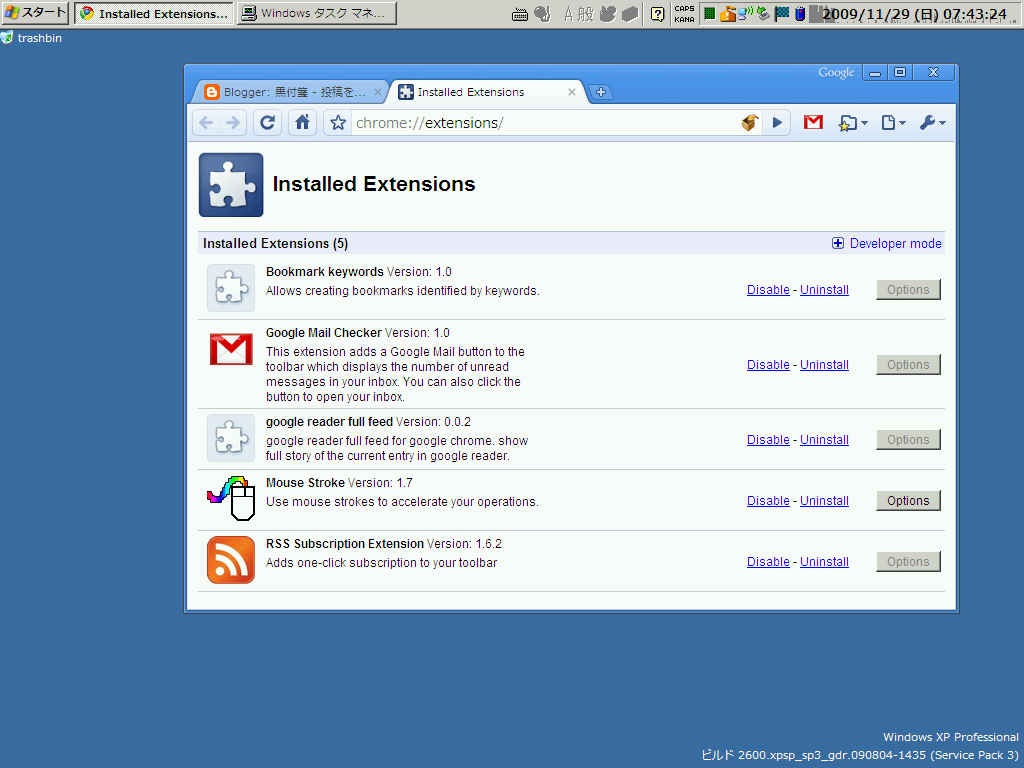Switch to the Blogger tab
The height and width of the screenshot is (768, 1024).
coord(289,92)
